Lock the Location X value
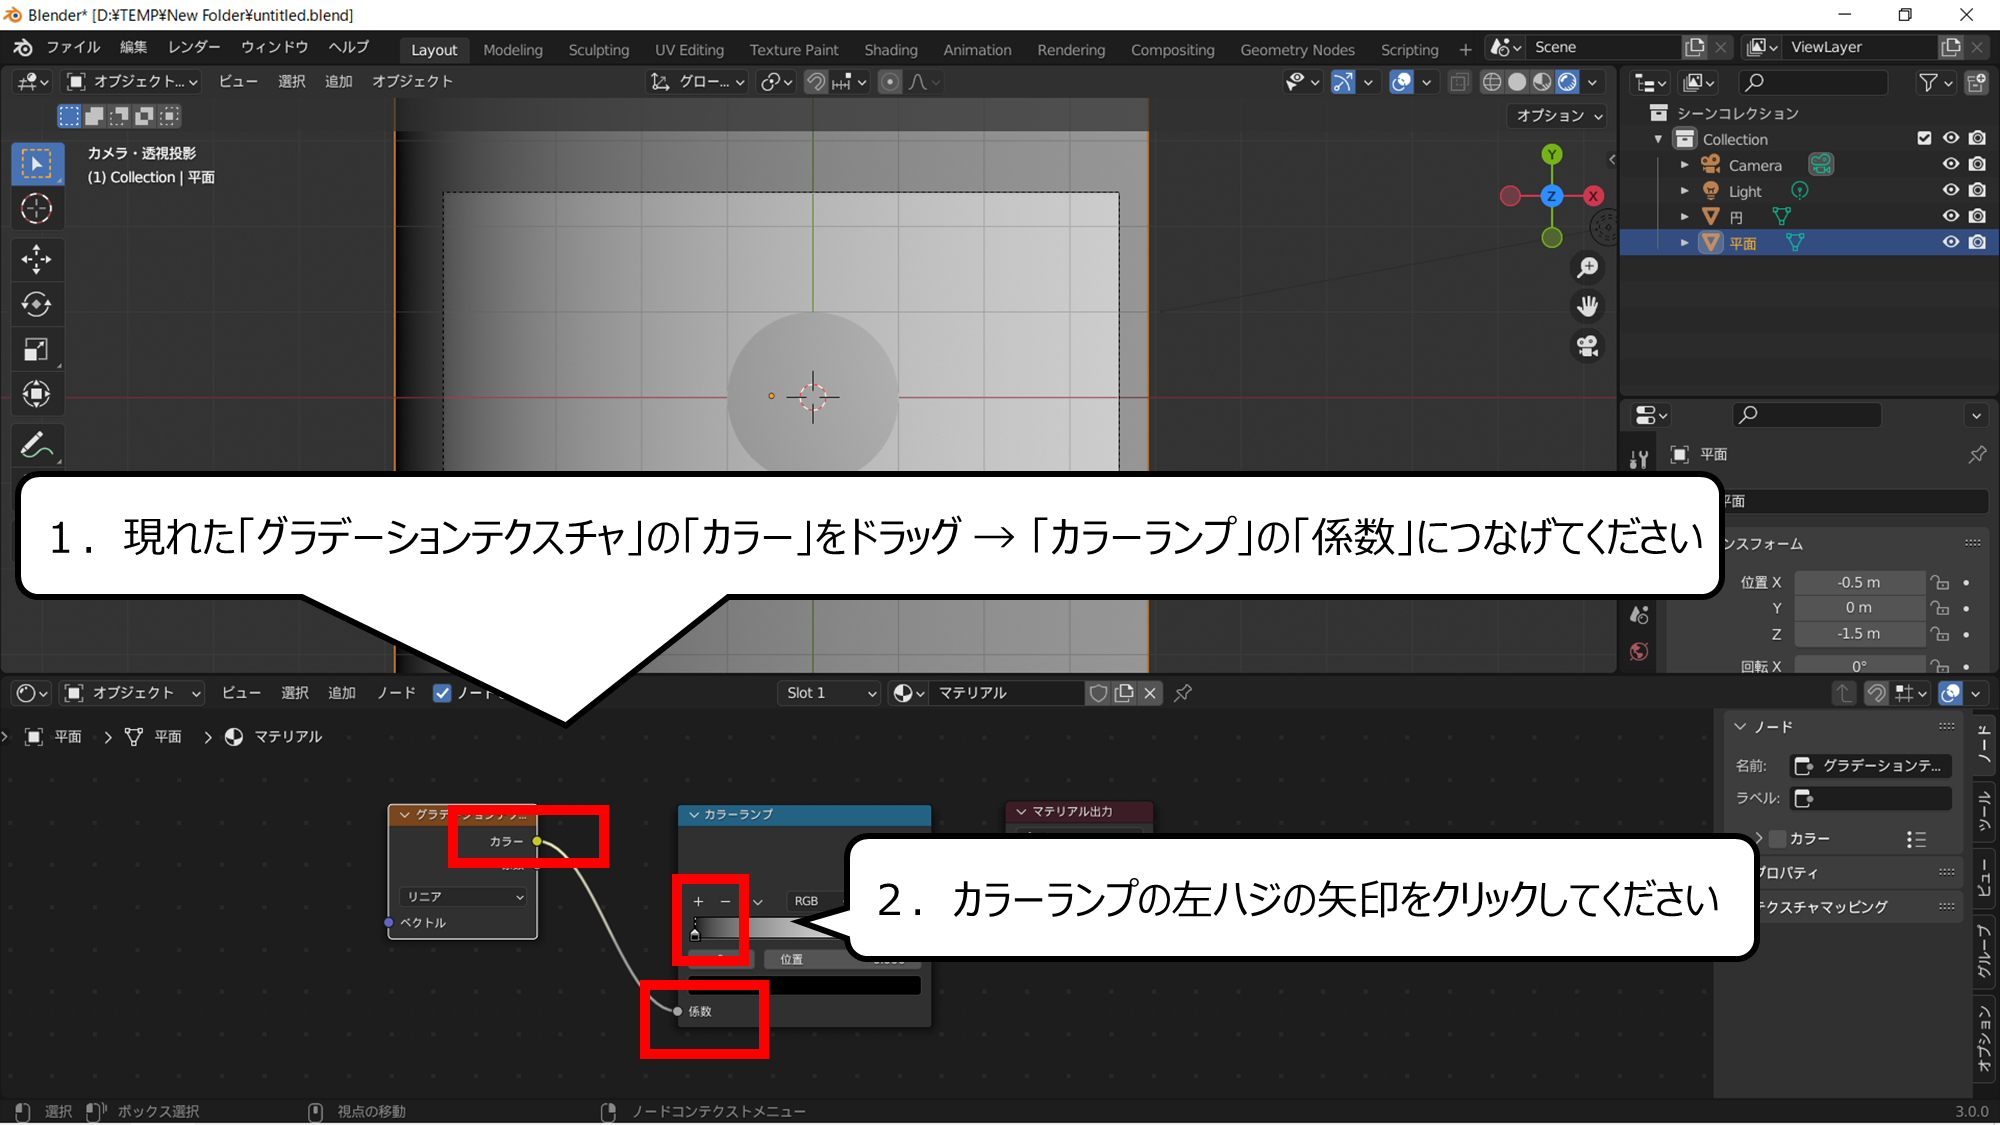2000x1125 pixels. tap(1940, 582)
